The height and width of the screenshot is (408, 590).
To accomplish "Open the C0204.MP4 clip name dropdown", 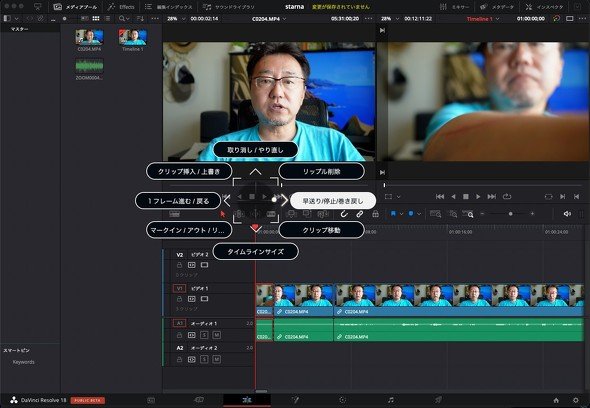I will tap(269, 18).
